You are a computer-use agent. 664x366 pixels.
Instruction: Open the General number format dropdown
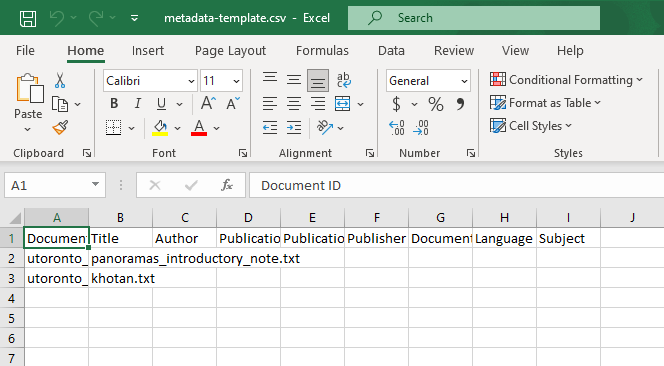coord(464,81)
